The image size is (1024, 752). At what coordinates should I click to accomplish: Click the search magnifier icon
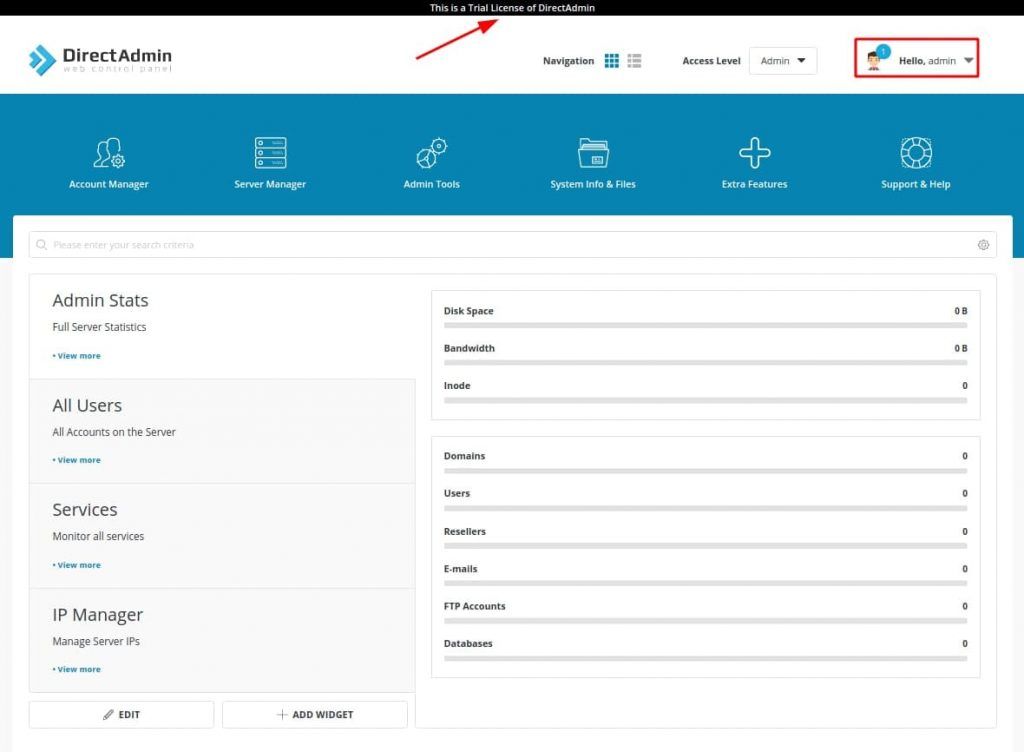(x=41, y=245)
